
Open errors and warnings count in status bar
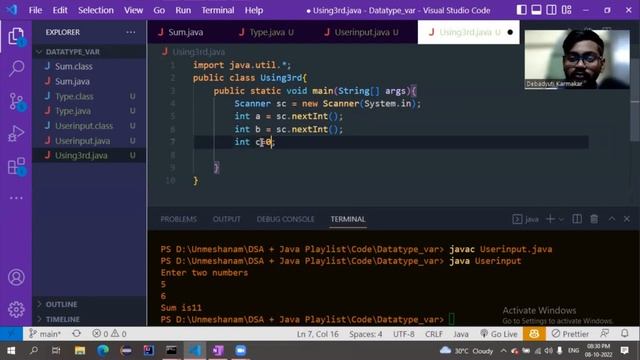click(109, 334)
